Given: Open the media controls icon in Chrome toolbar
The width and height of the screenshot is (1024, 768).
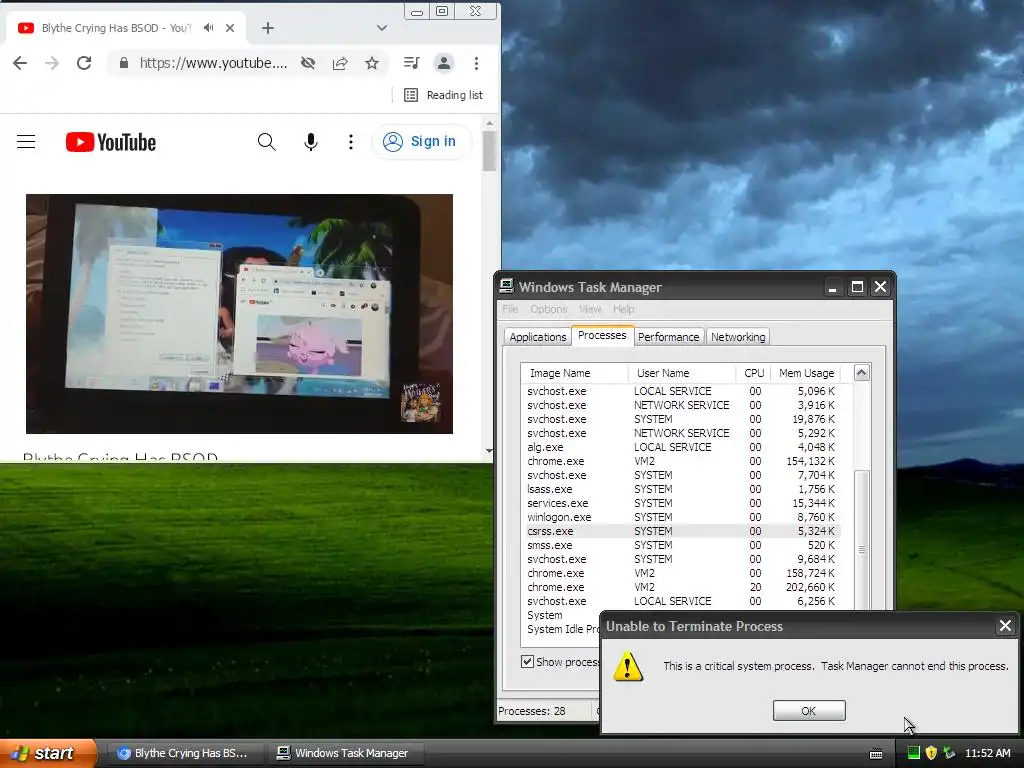Looking at the screenshot, I should 411,63.
